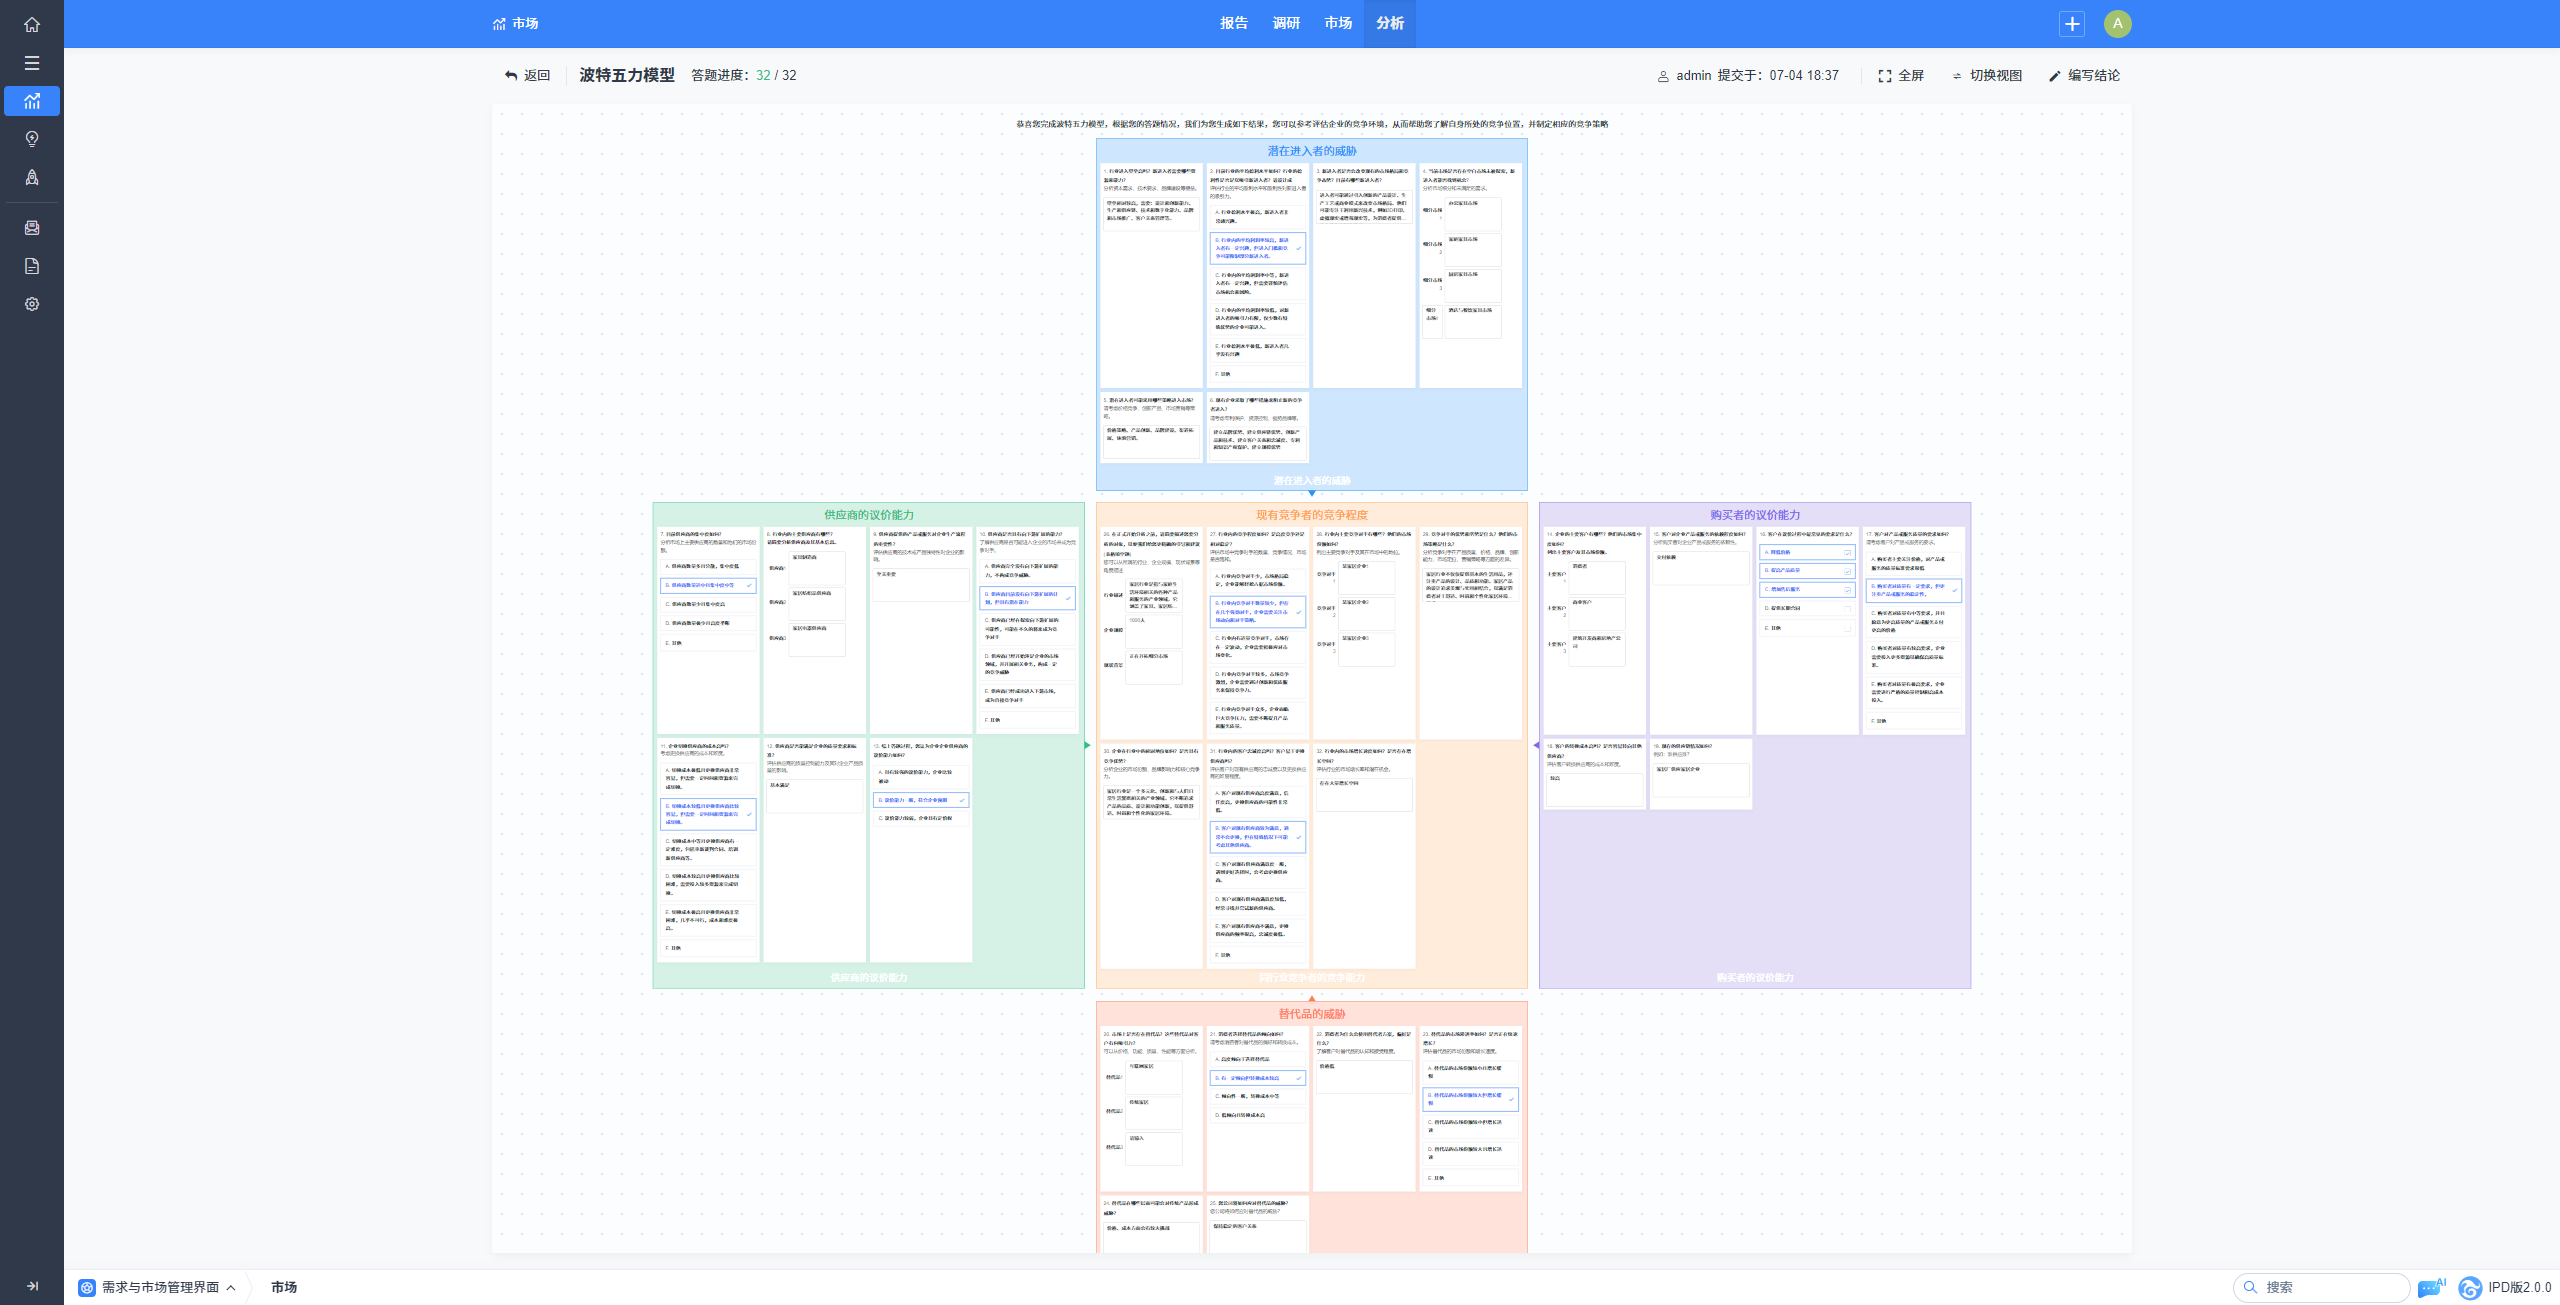The width and height of the screenshot is (2560, 1305).
Task: Open settings gear icon in sidebar
Action: pos(32,304)
